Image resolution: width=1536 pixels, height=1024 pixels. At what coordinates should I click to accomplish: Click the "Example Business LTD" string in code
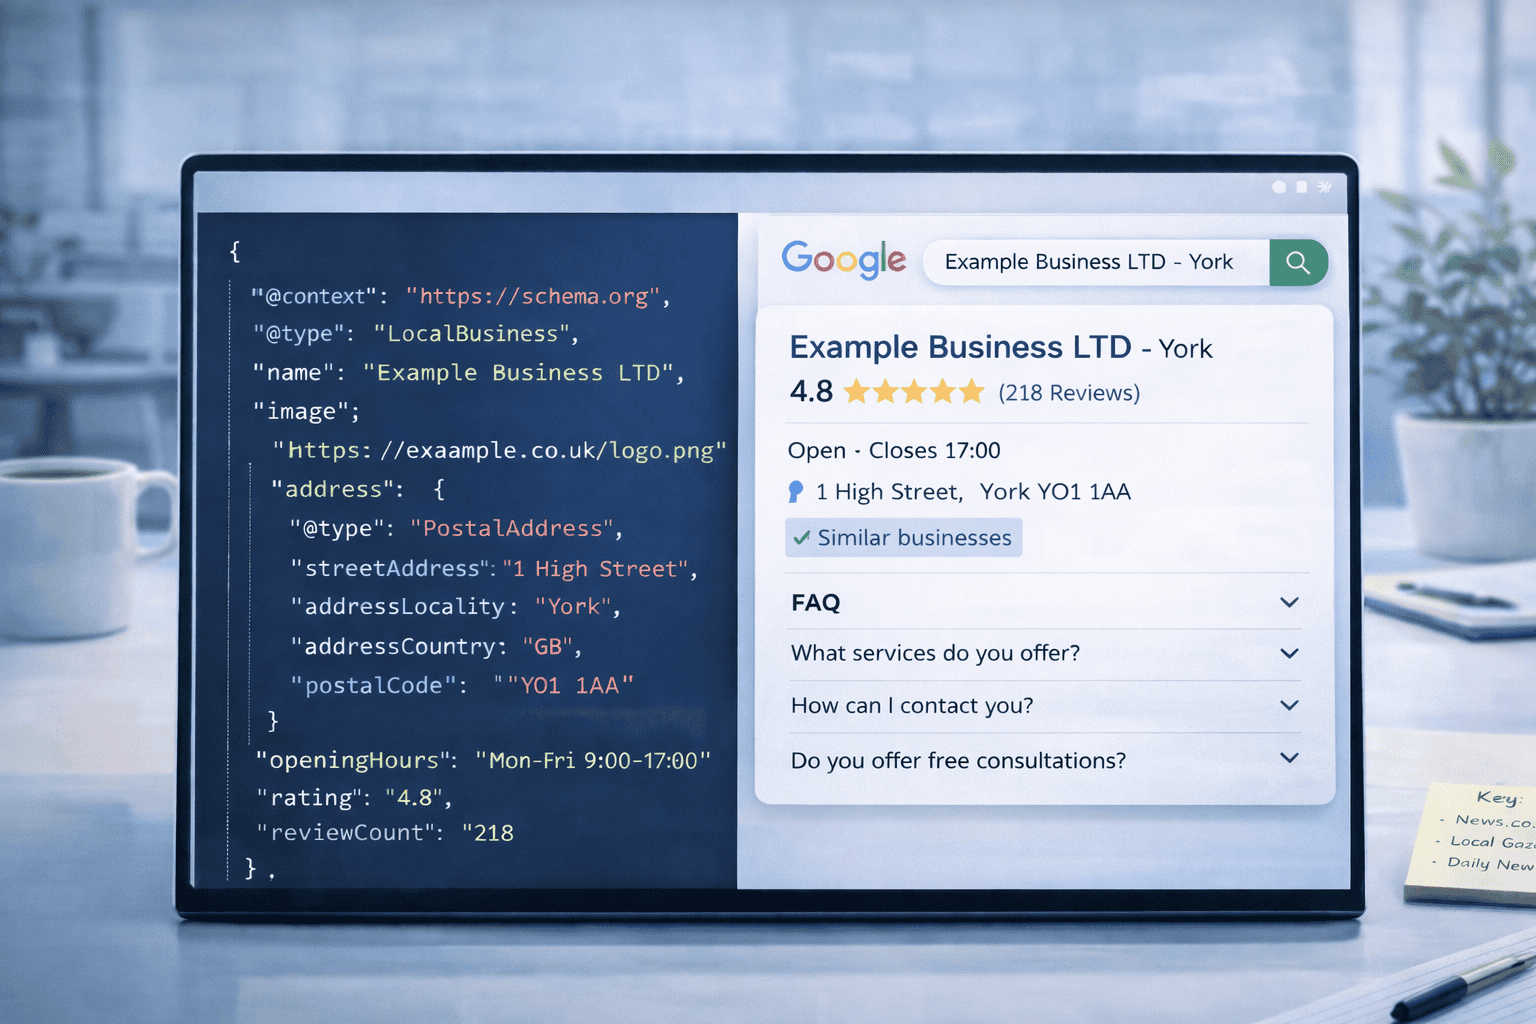click(518, 373)
